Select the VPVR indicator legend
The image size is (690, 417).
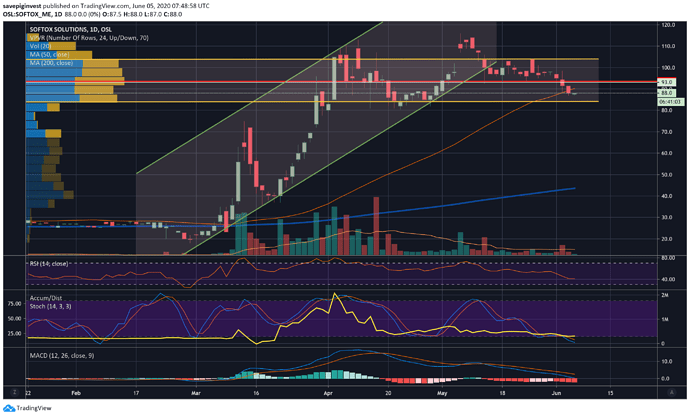click(x=89, y=38)
